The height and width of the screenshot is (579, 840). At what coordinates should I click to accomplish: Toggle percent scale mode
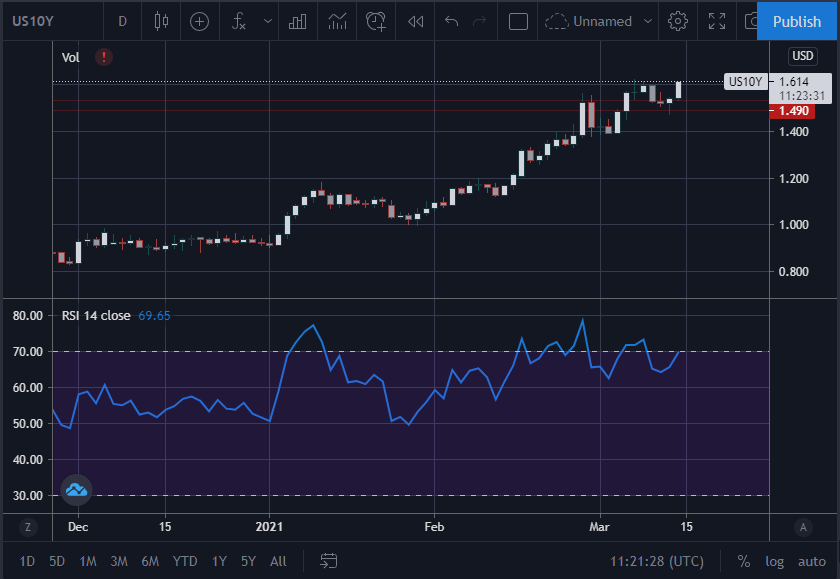744,561
